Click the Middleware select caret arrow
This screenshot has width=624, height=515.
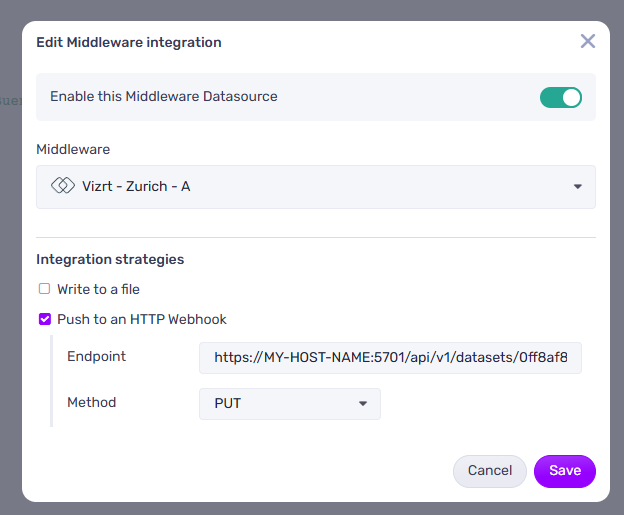pyautogui.click(x=578, y=187)
